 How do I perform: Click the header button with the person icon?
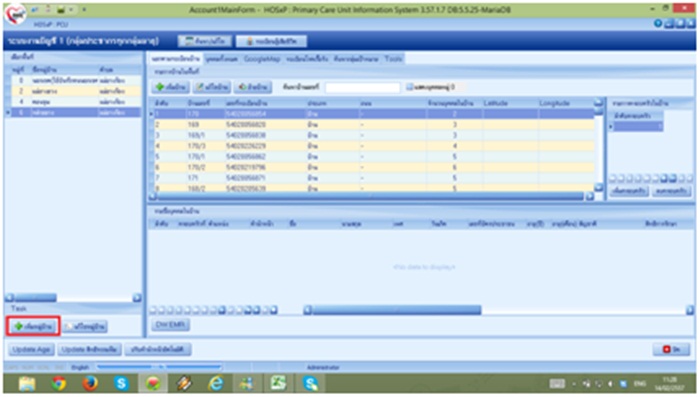click(x=271, y=41)
